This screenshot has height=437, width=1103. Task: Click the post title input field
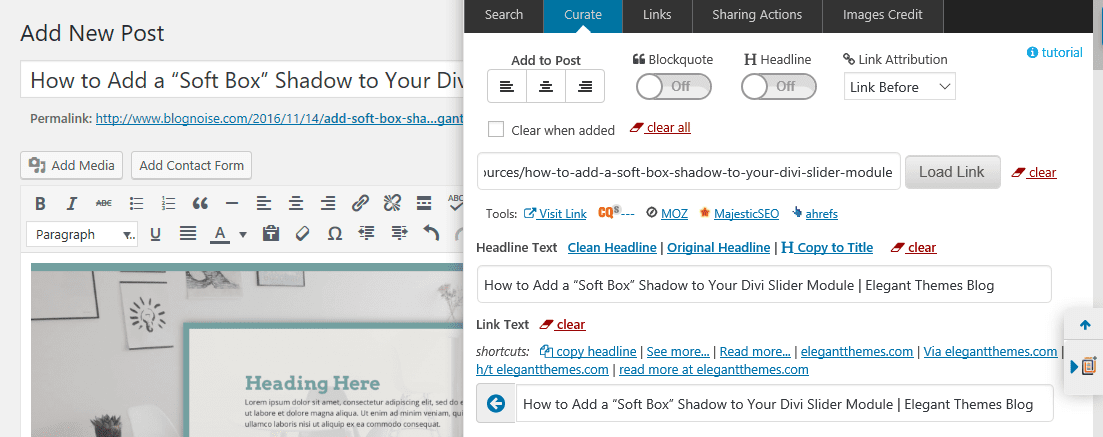(242, 80)
